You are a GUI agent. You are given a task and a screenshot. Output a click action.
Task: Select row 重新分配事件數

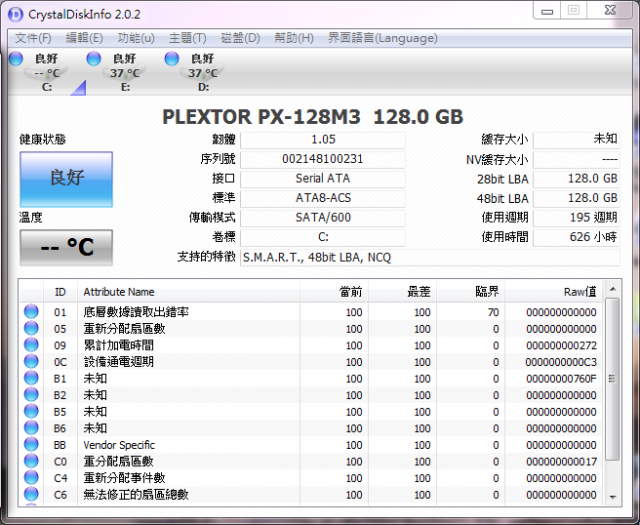[x=311, y=478]
